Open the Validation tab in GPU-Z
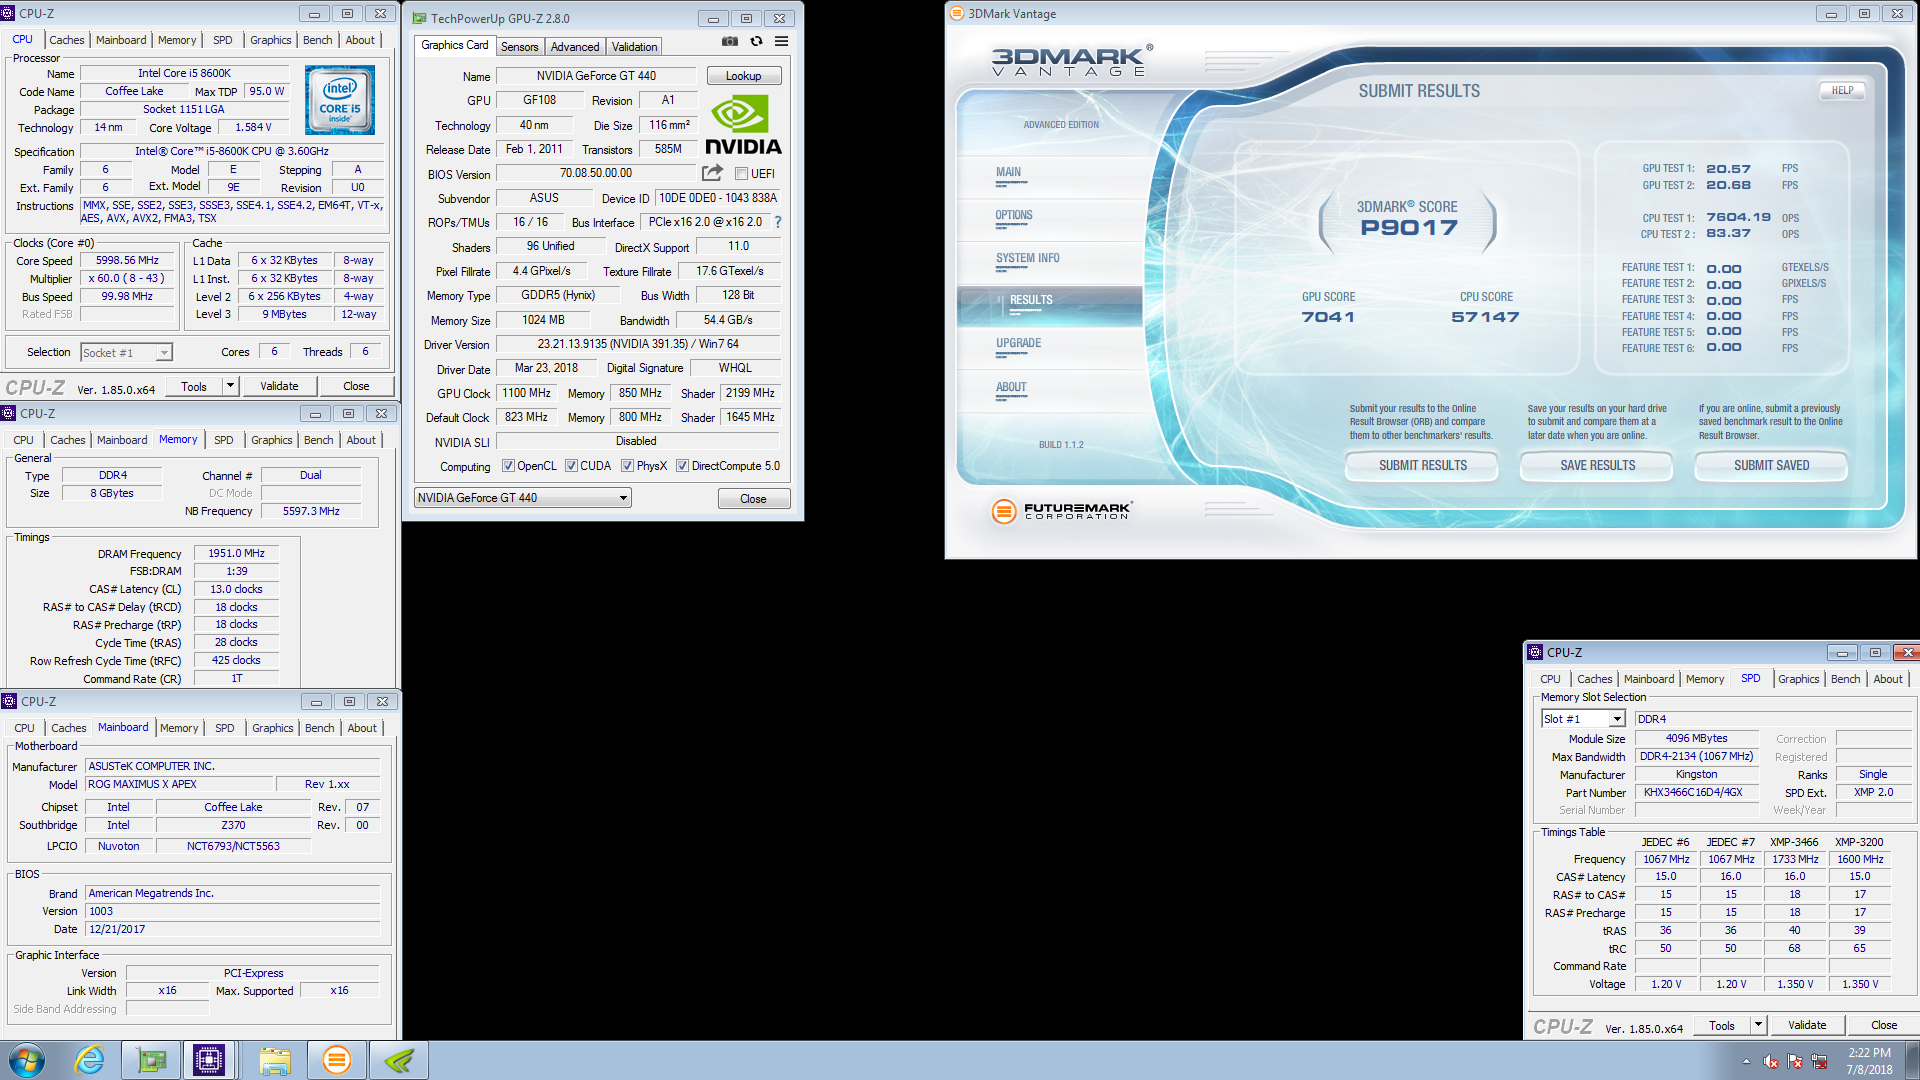Viewport: 1920px width, 1080px height. (x=634, y=47)
